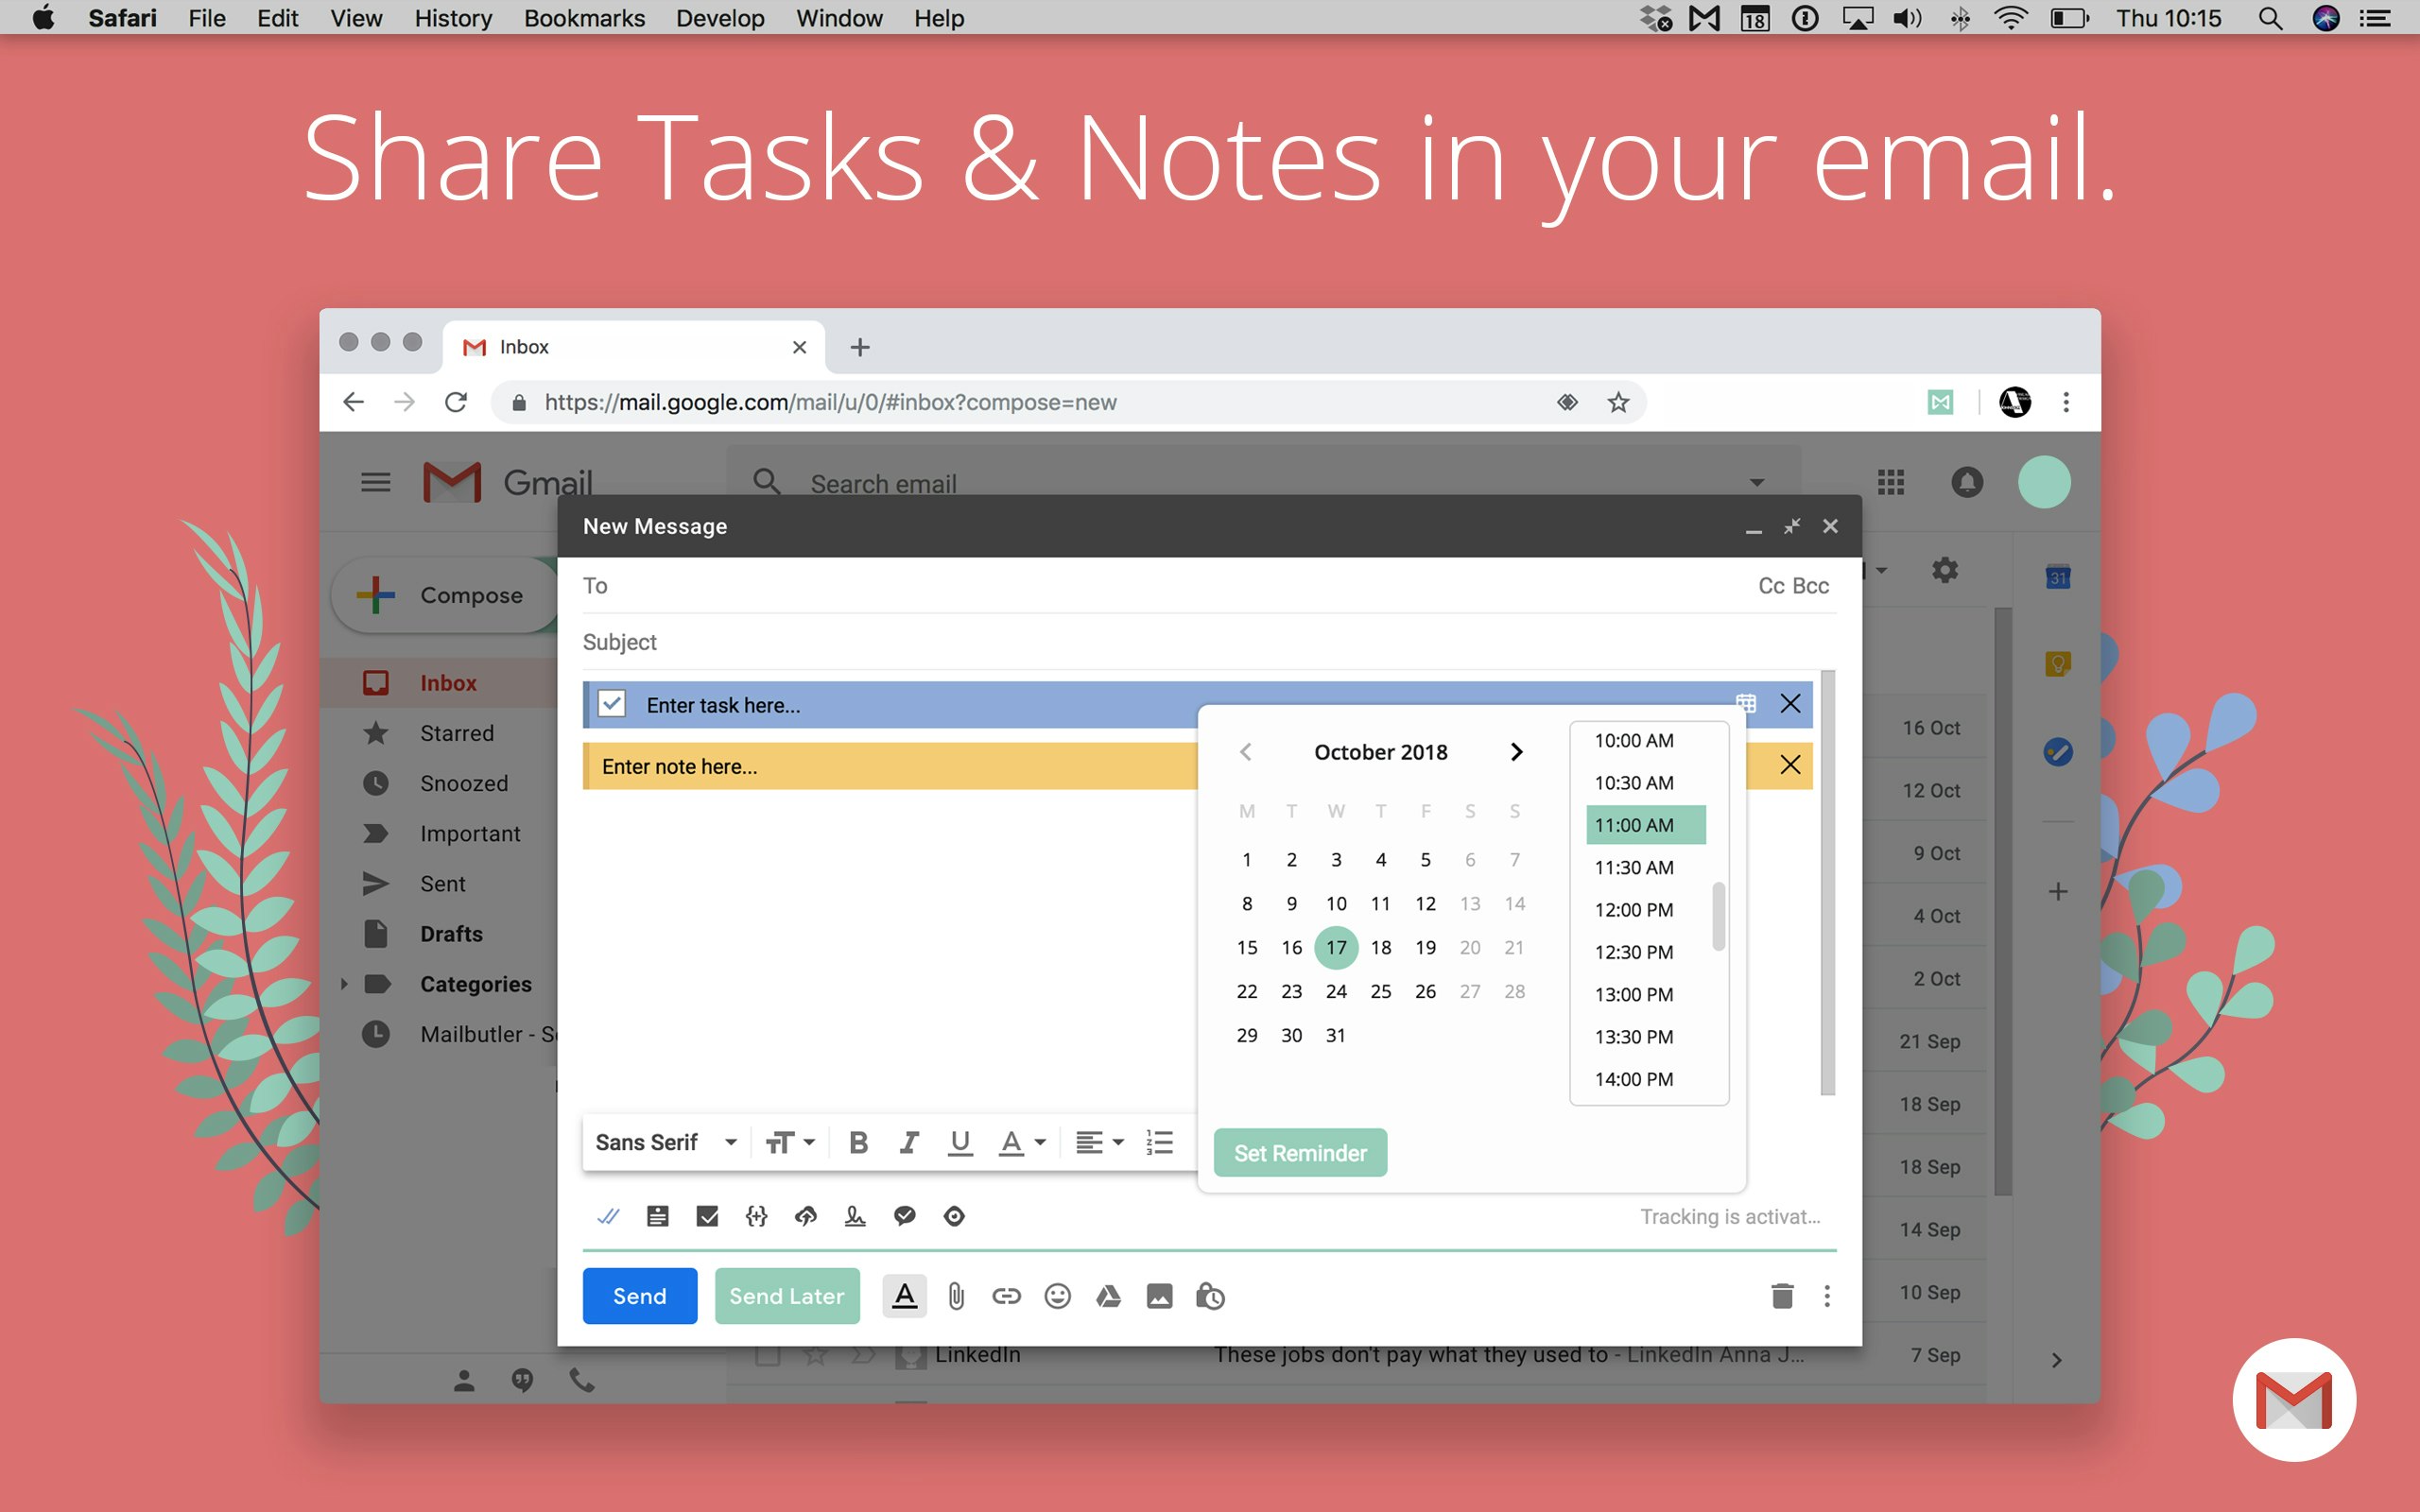This screenshot has width=2420, height=1512.
Task: Select the Google Drive attachment icon
Action: [x=1109, y=1296]
